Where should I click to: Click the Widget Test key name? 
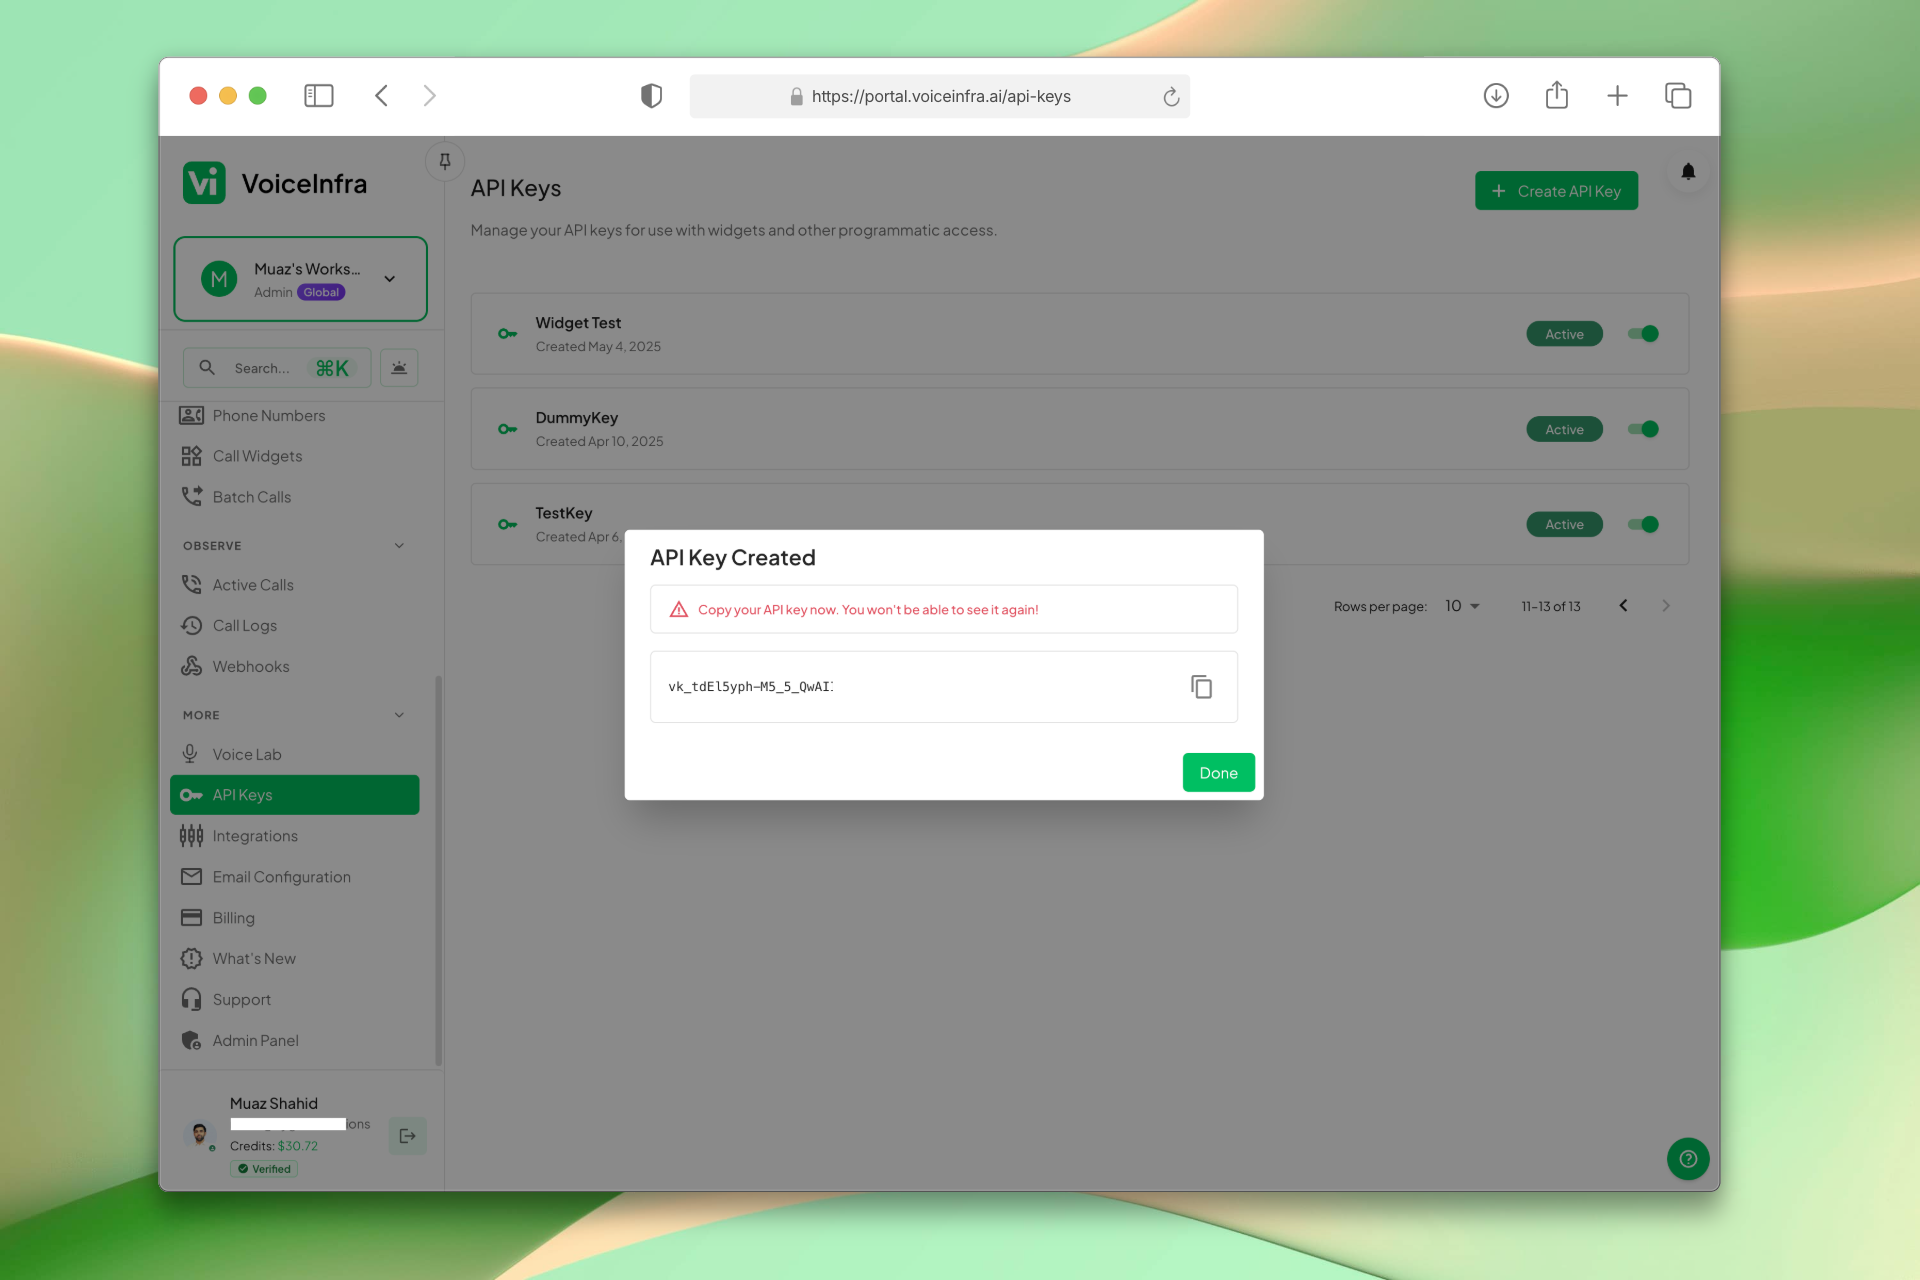click(x=578, y=323)
